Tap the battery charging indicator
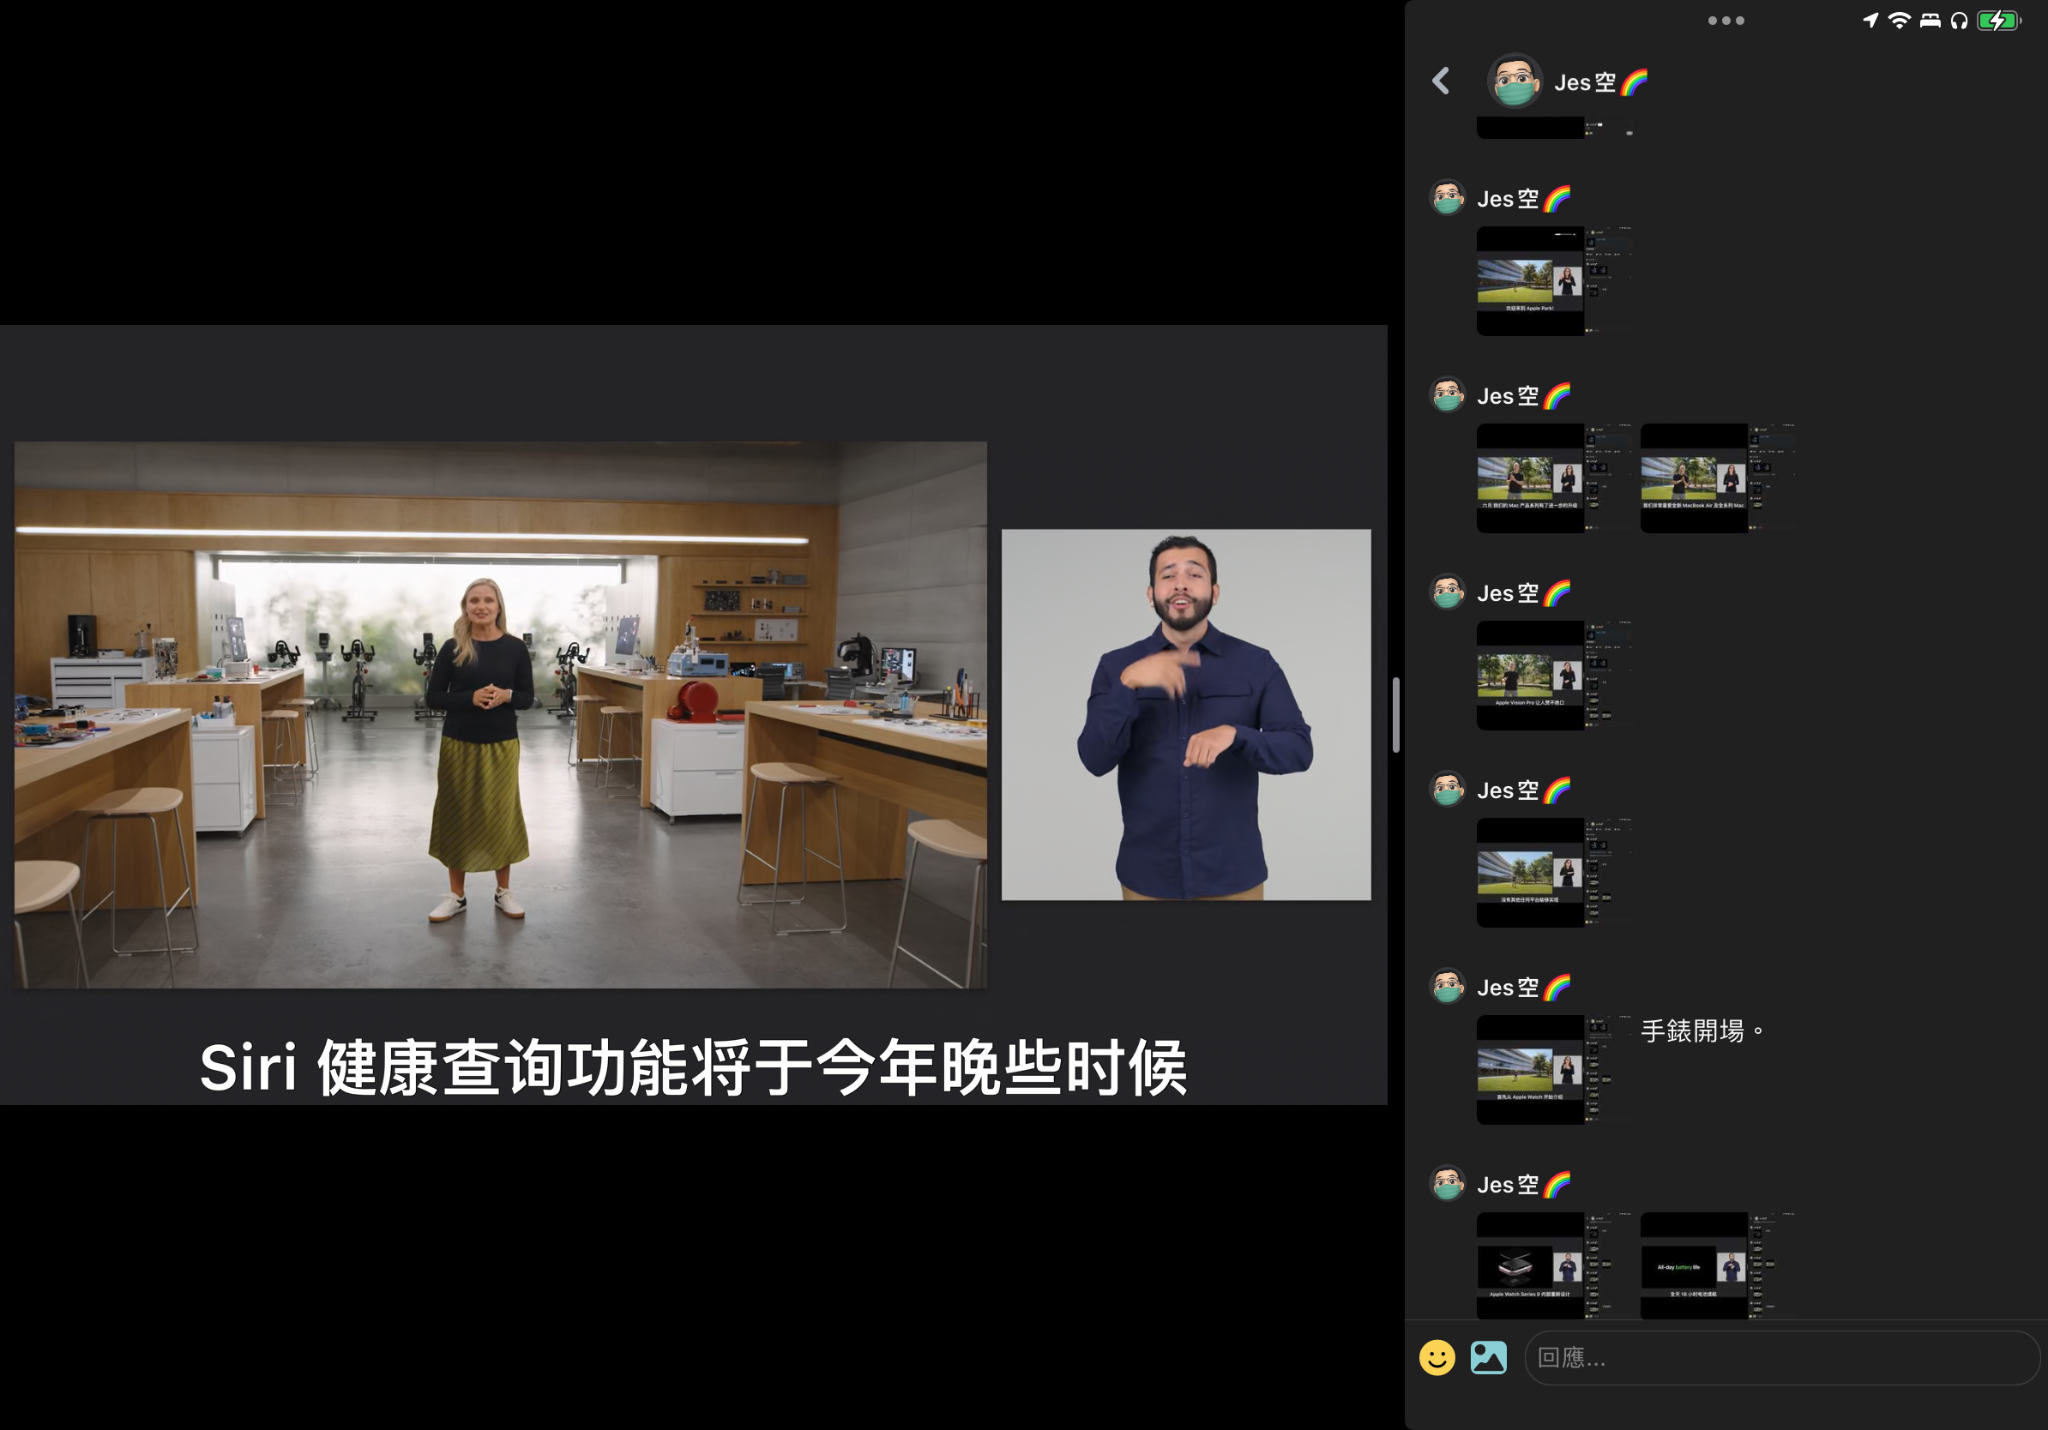Image resolution: width=2048 pixels, height=1430 pixels. [x=1999, y=20]
